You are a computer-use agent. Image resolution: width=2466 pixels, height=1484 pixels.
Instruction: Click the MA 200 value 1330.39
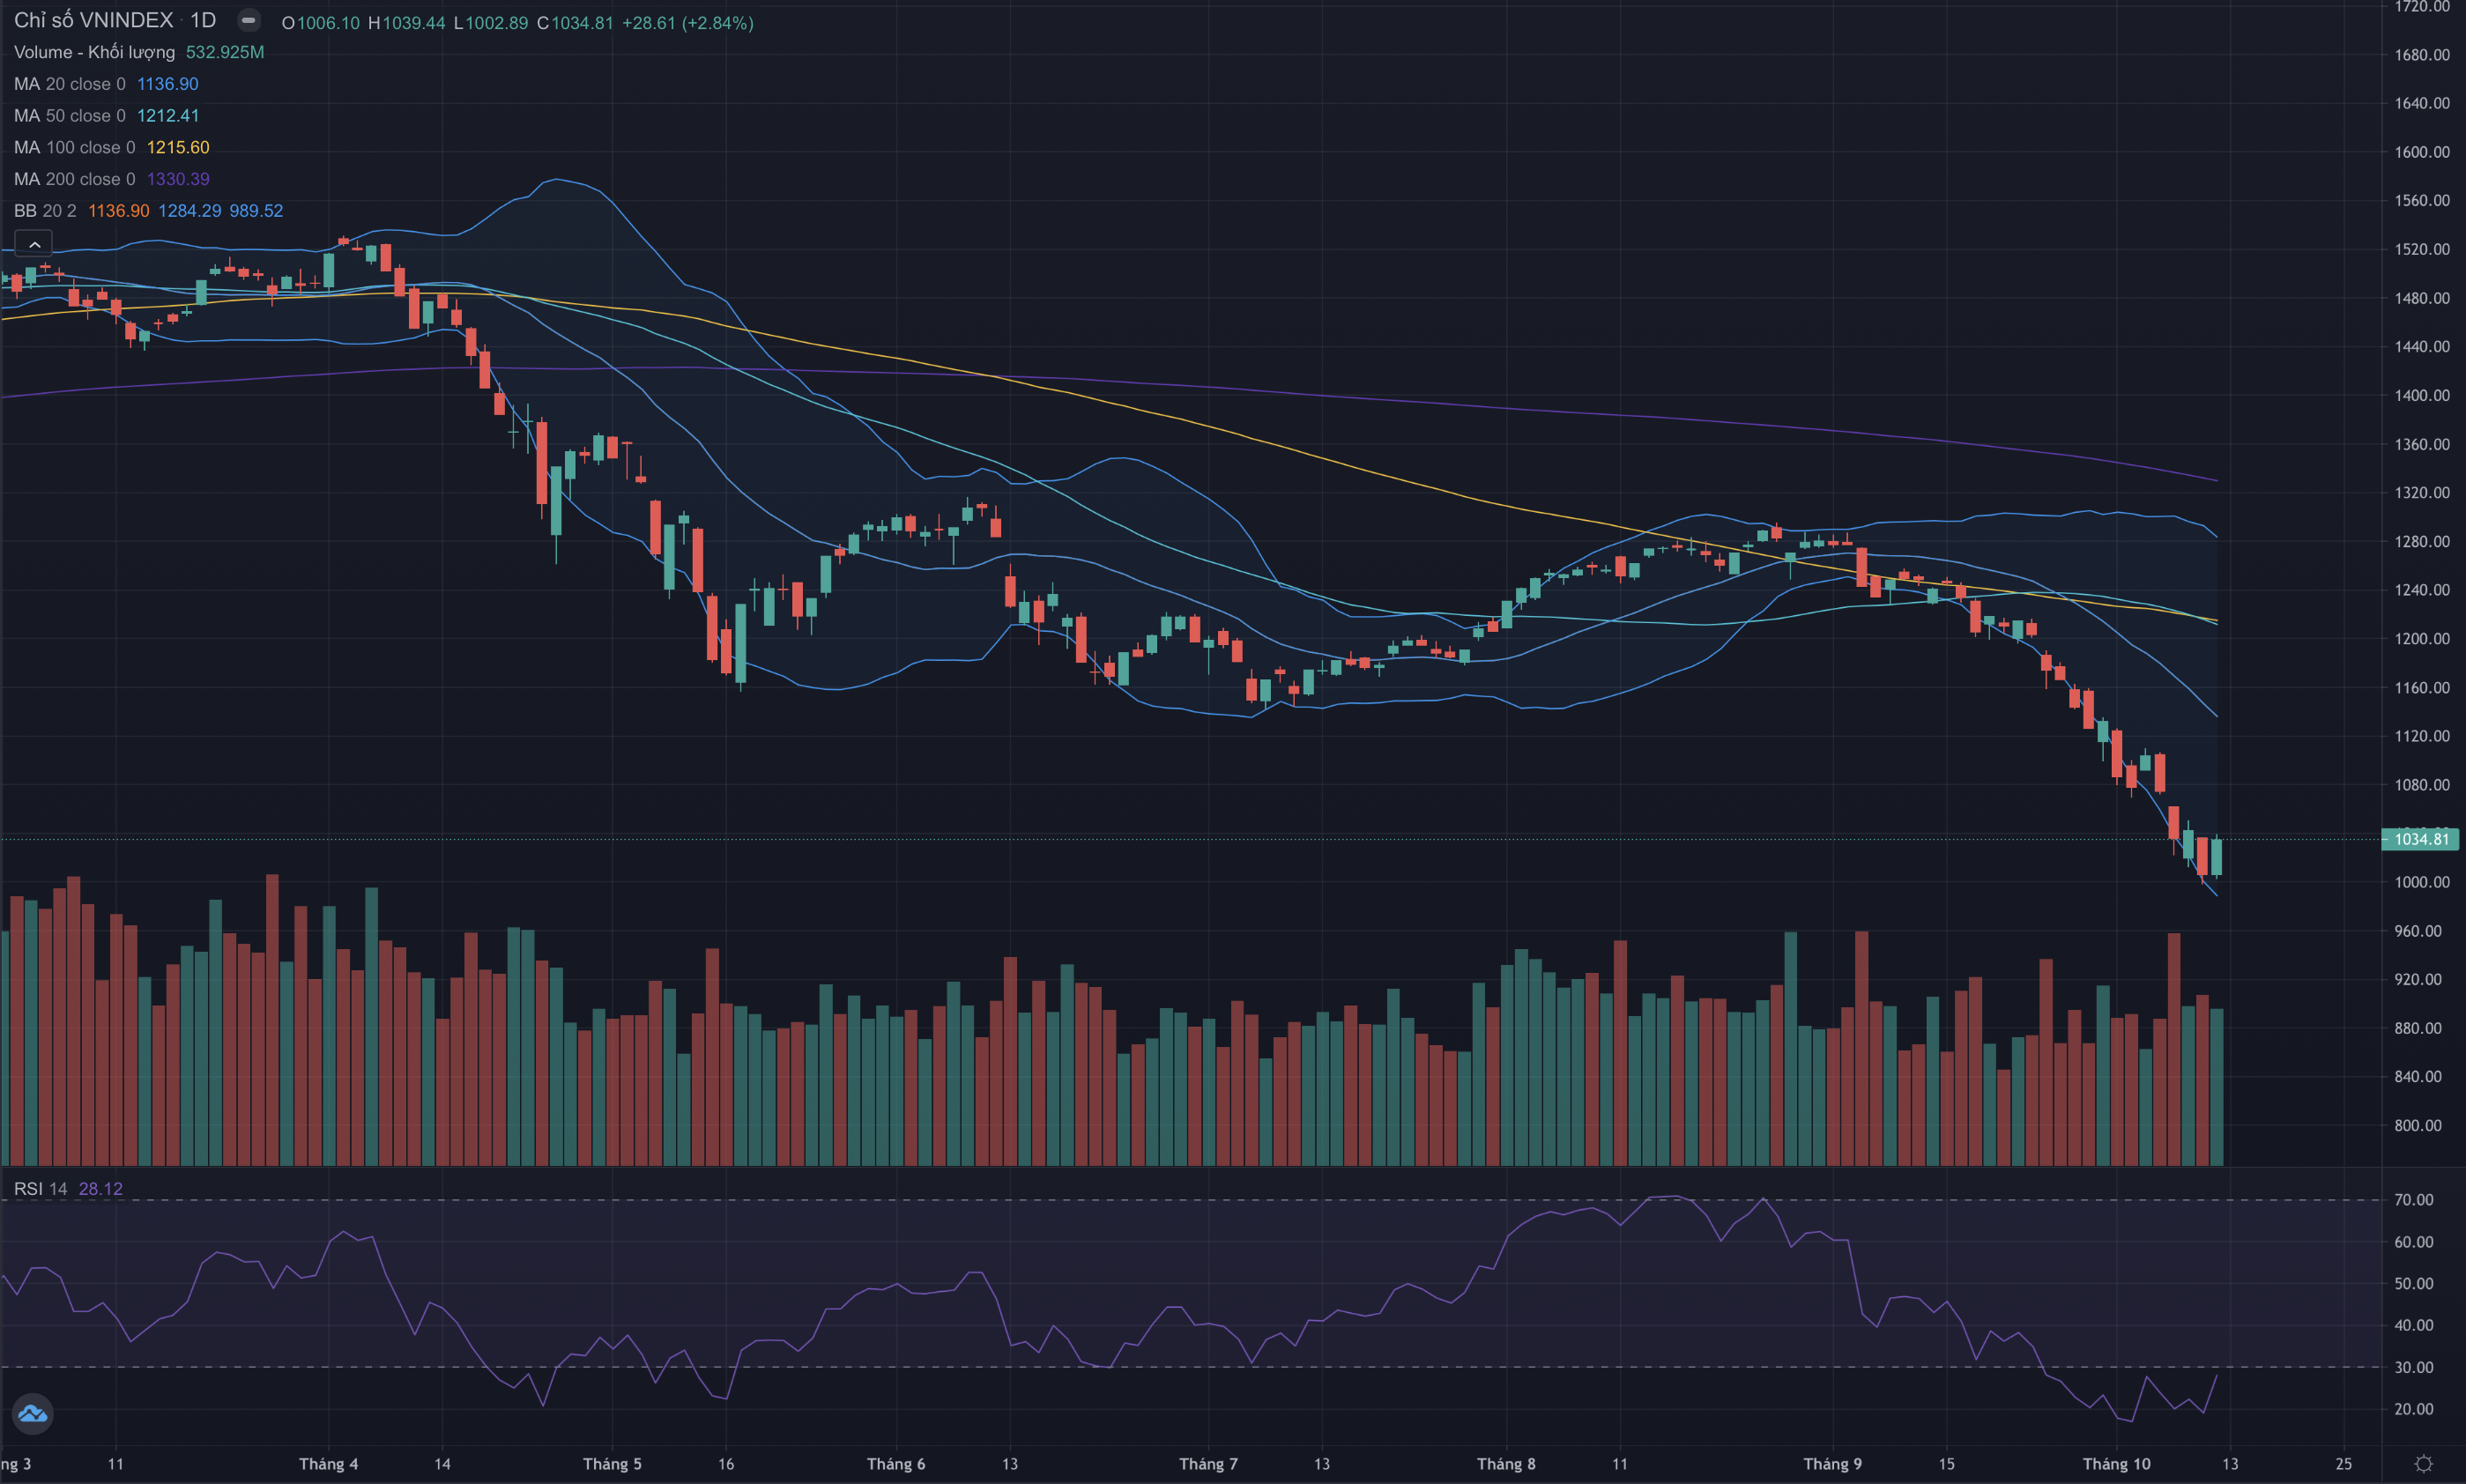point(178,179)
